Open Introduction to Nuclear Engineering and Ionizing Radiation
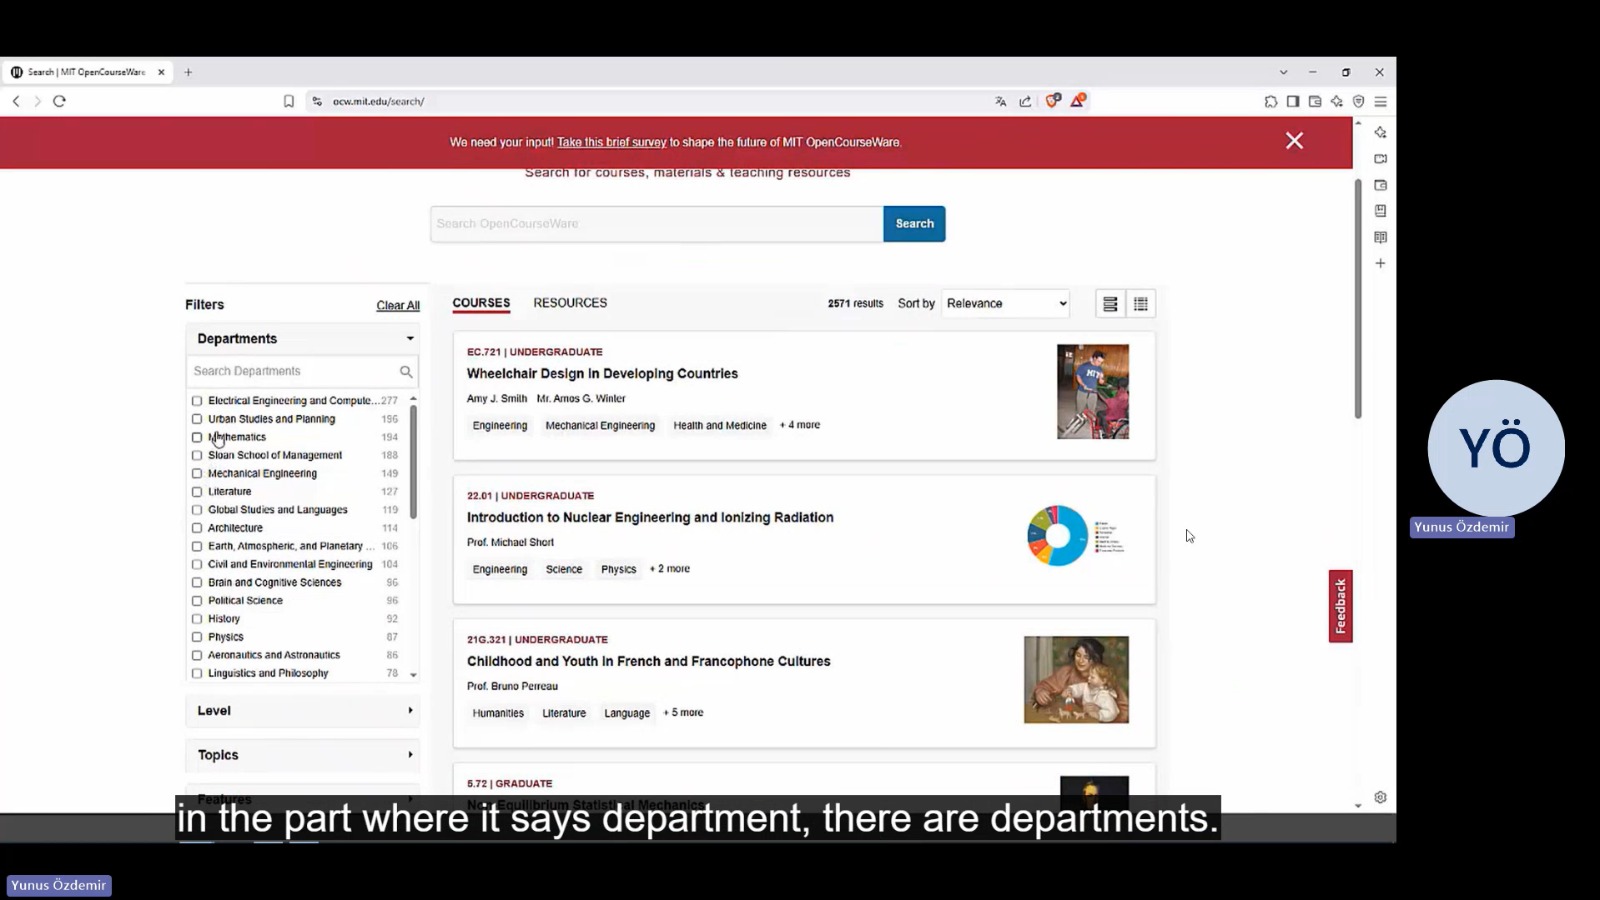This screenshot has height=900, width=1600. pyautogui.click(x=650, y=518)
